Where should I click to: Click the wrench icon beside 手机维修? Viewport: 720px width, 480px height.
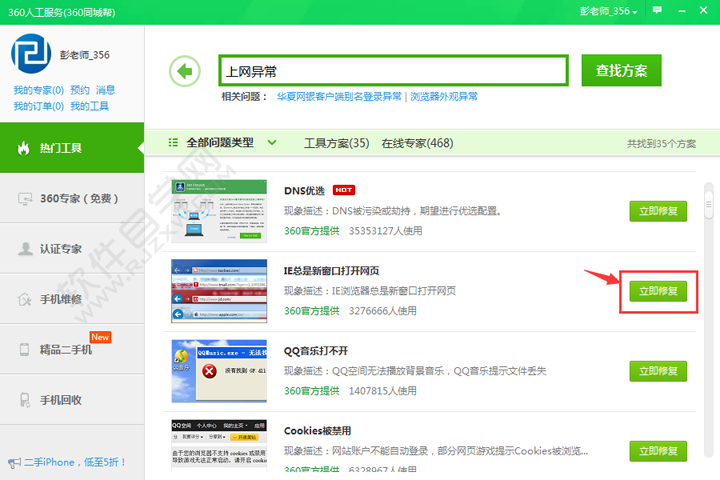pyautogui.click(x=25, y=299)
